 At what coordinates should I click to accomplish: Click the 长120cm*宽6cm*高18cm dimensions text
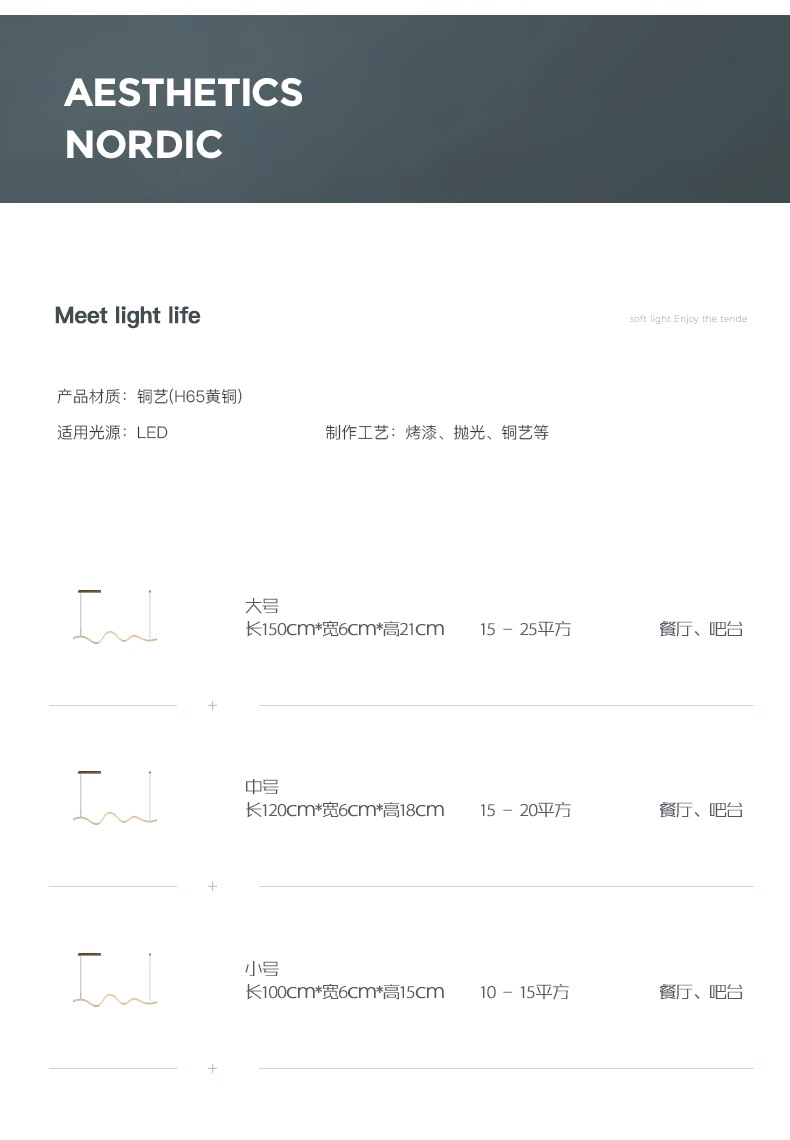344,810
